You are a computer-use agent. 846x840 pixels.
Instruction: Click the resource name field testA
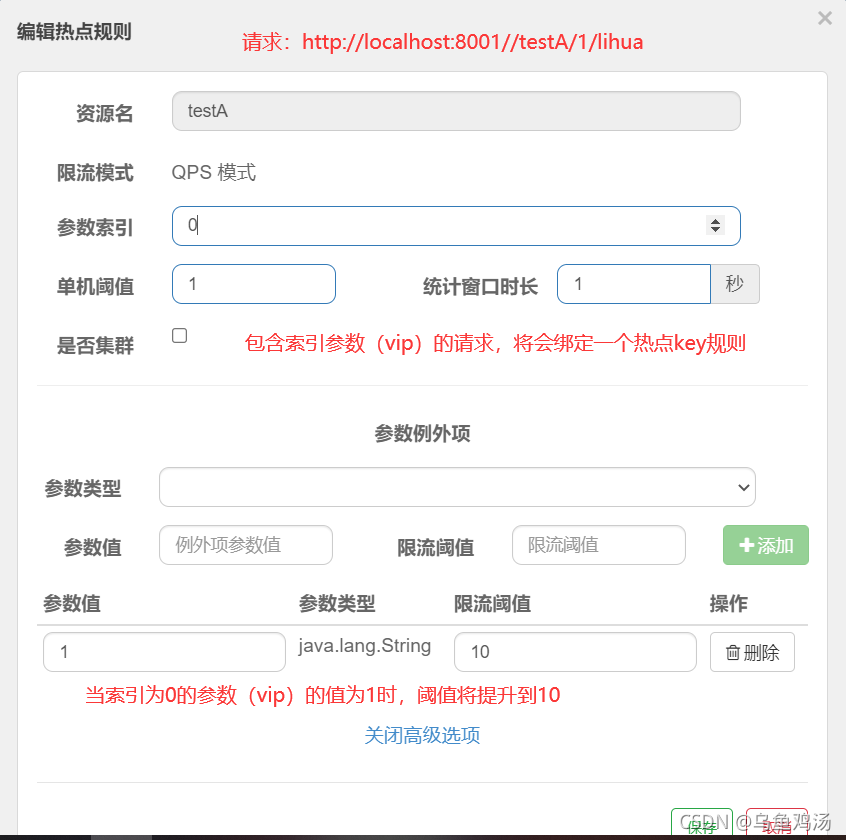(x=456, y=111)
